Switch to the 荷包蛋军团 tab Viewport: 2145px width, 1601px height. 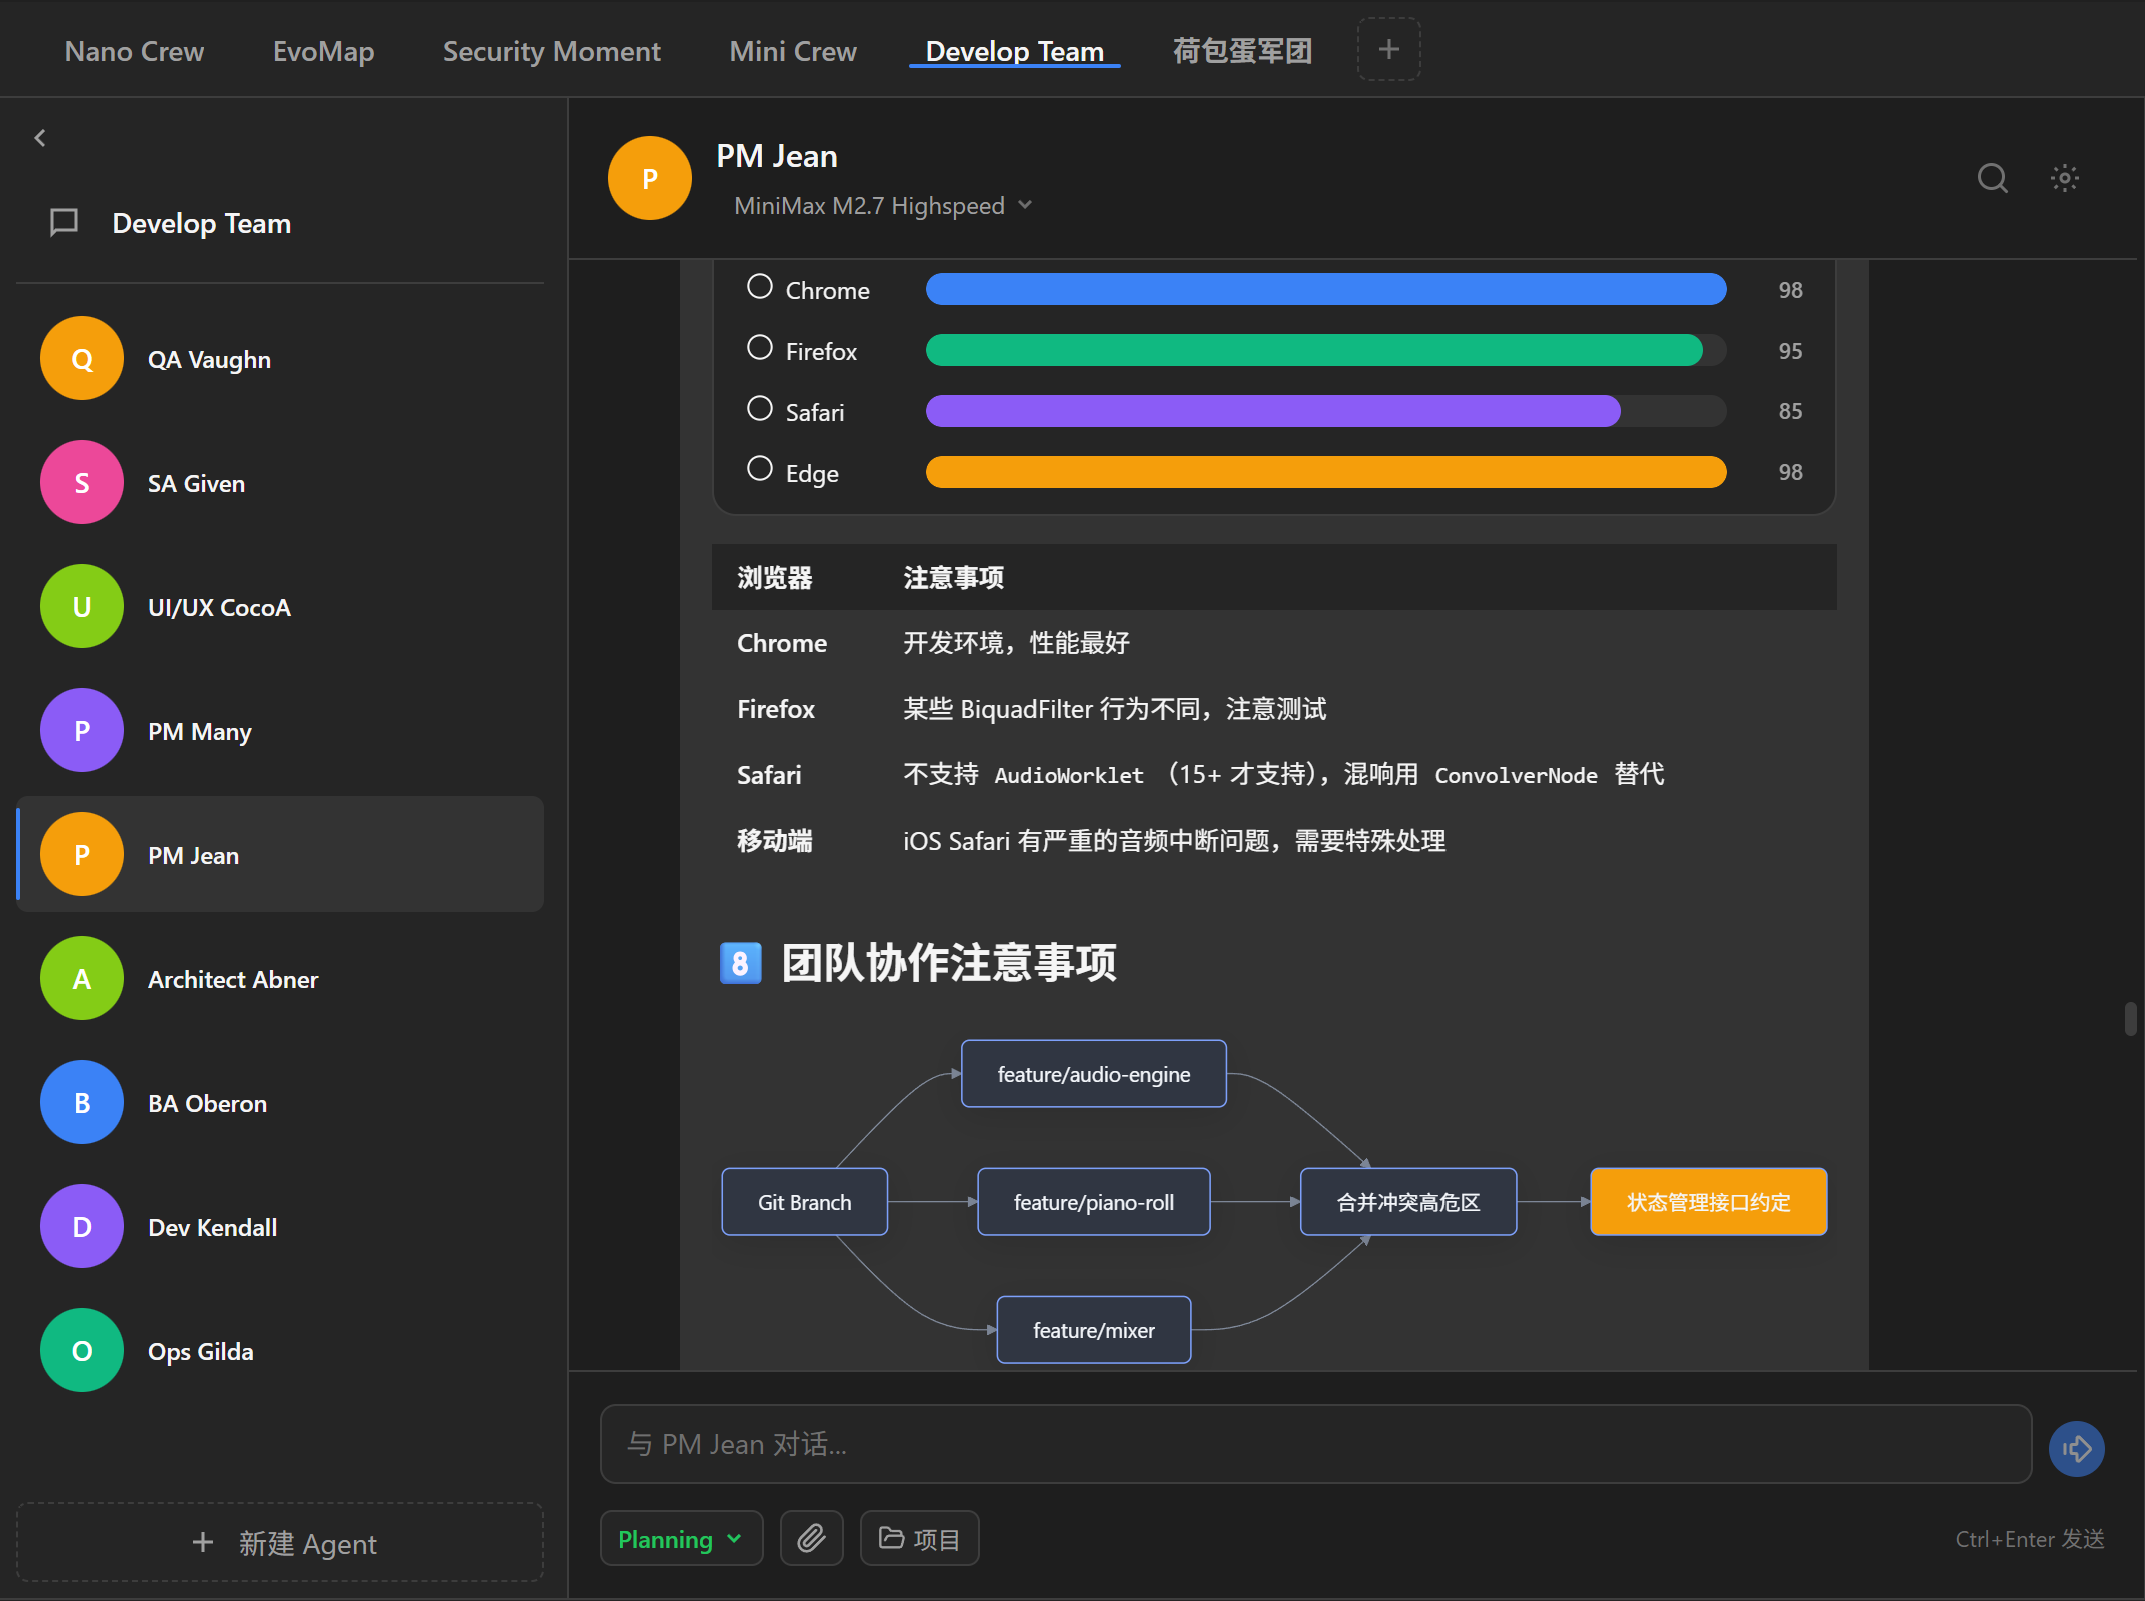tap(1241, 51)
